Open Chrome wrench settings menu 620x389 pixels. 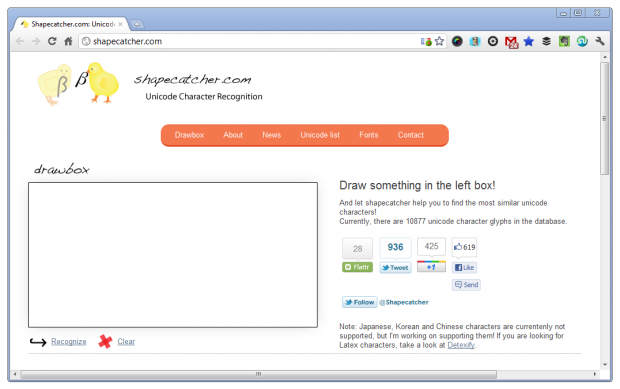(600, 41)
